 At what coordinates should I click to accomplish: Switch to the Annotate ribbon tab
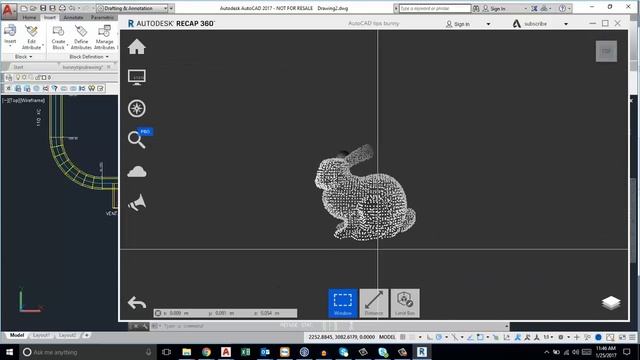click(x=73, y=17)
